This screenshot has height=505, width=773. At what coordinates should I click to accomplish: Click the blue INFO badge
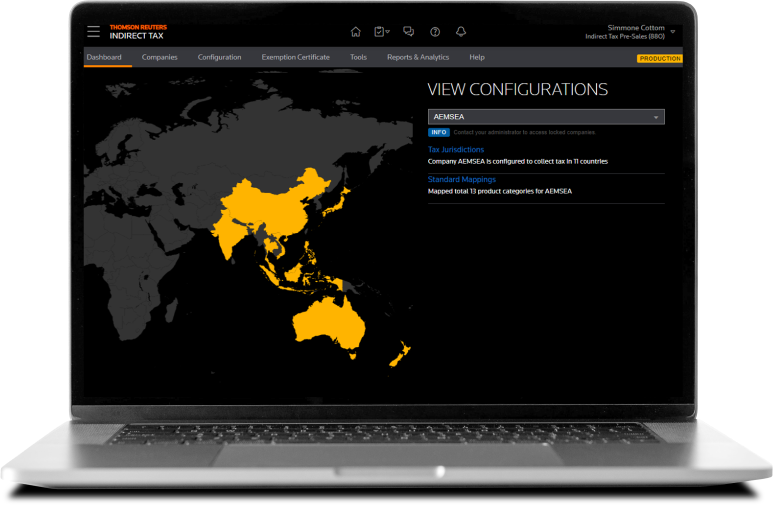pos(438,132)
